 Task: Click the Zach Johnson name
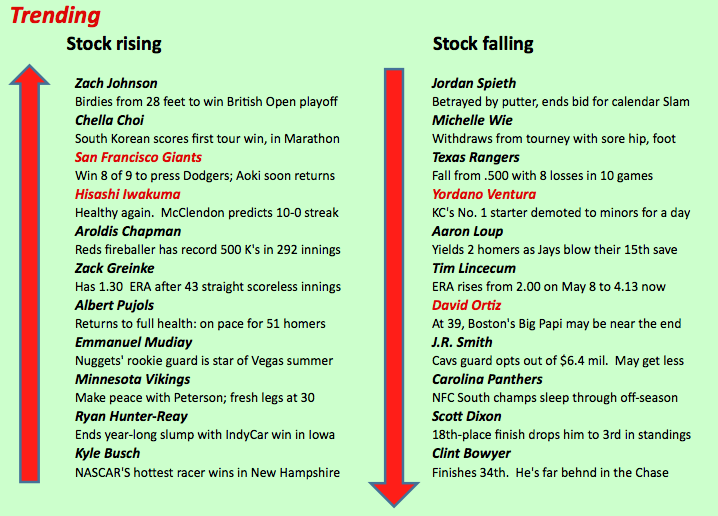(116, 83)
